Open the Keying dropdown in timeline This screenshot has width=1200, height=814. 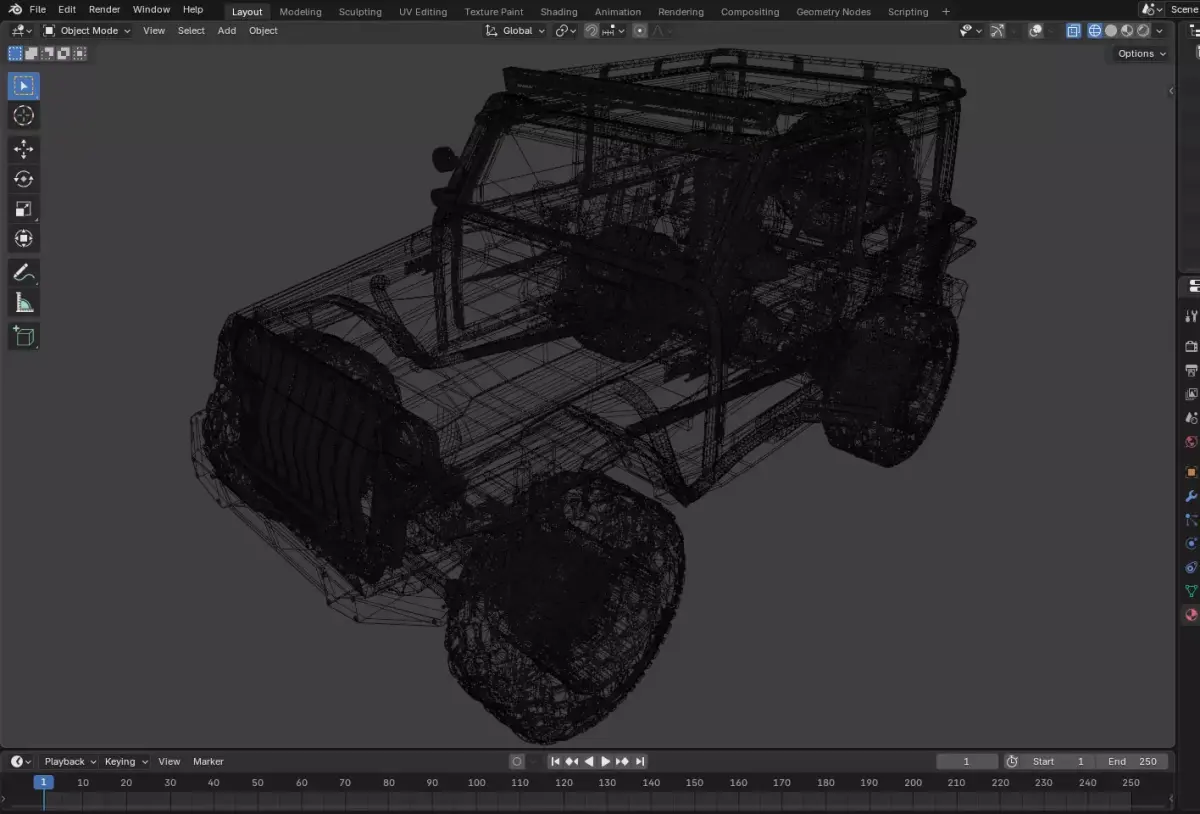click(125, 762)
